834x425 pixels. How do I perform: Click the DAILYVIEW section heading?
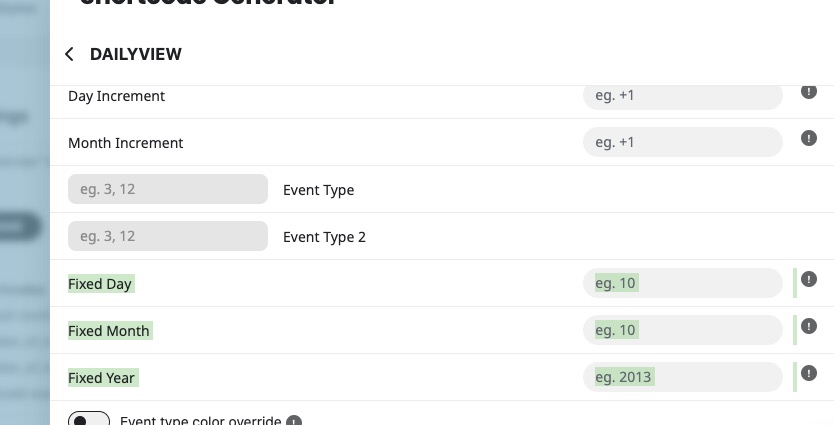pyautogui.click(x=136, y=54)
